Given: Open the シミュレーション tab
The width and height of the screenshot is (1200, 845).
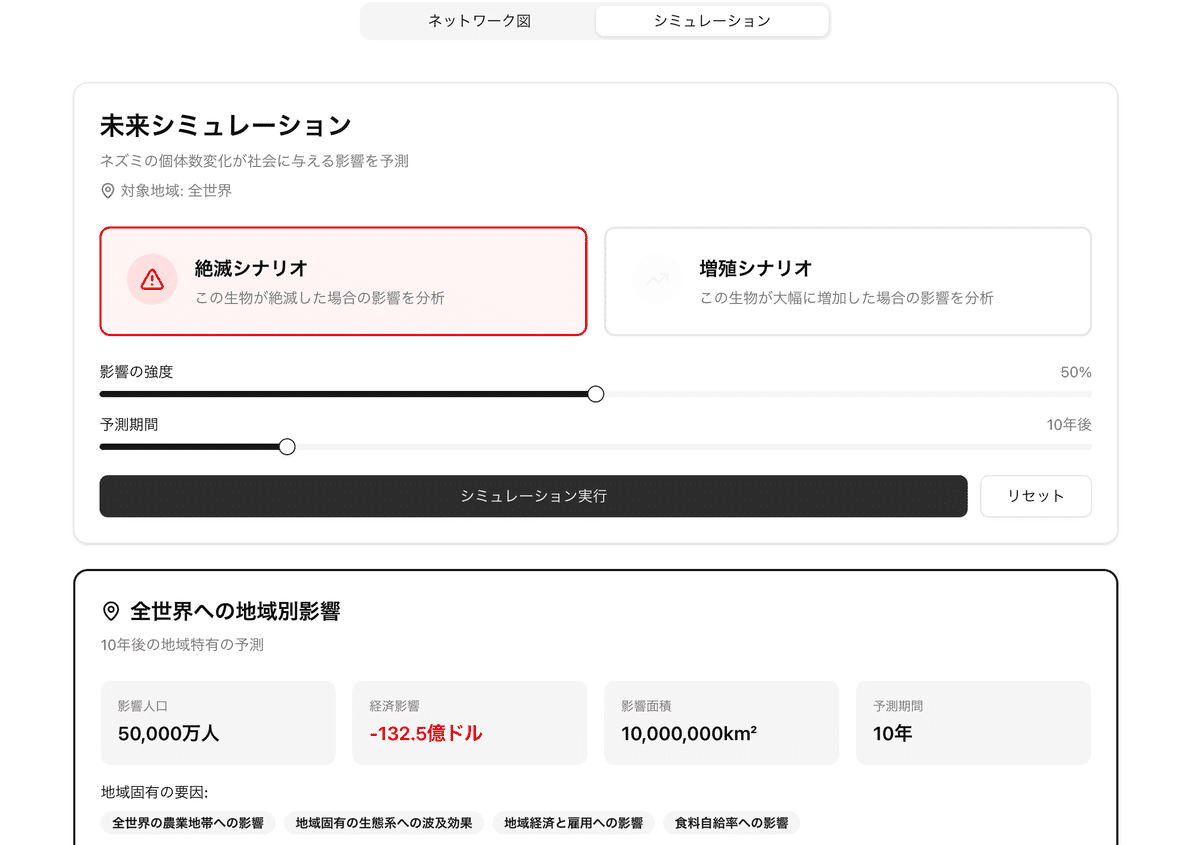Looking at the screenshot, I should click(712, 21).
